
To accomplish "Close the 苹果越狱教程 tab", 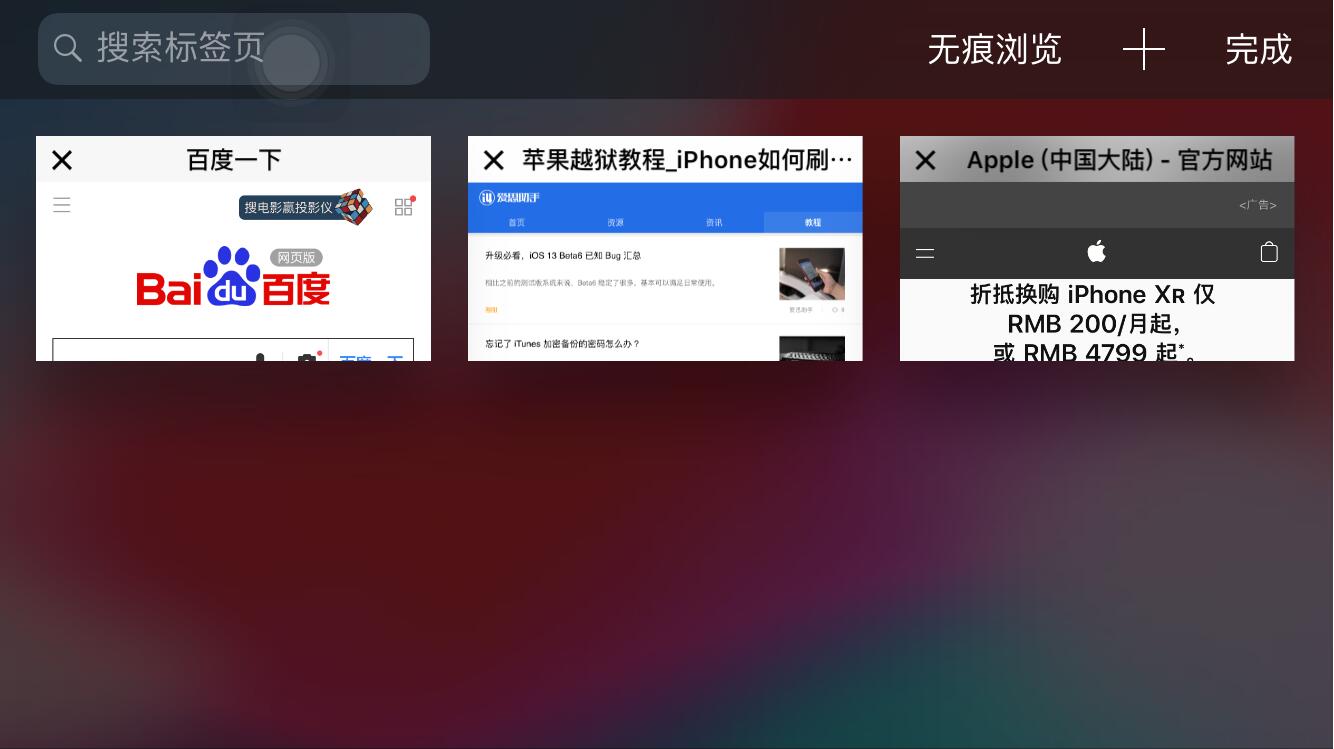I will tap(494, 160).
